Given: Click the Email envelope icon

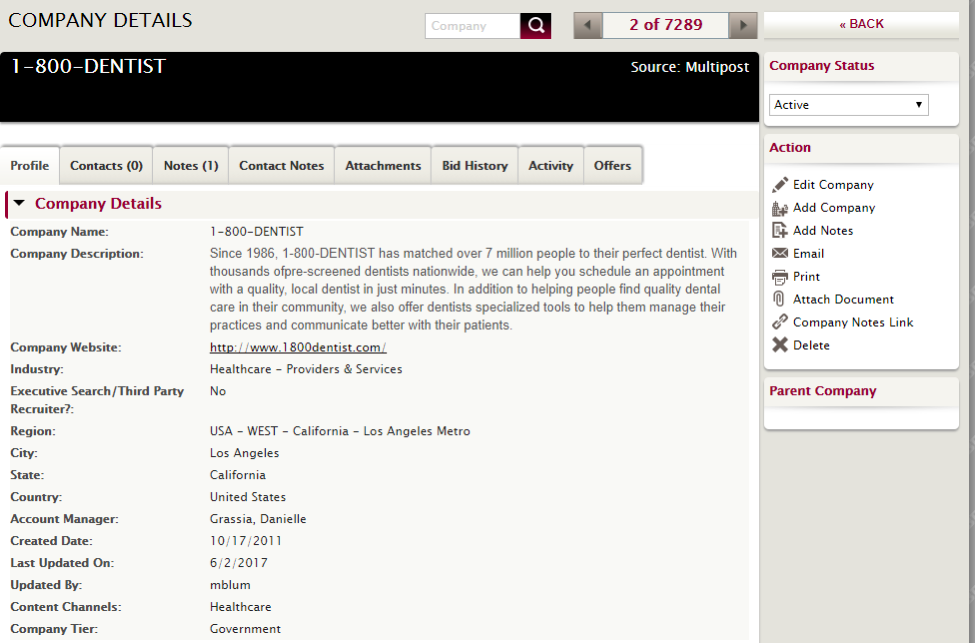Looking at the screenshot, I should [x=780, y=253].
